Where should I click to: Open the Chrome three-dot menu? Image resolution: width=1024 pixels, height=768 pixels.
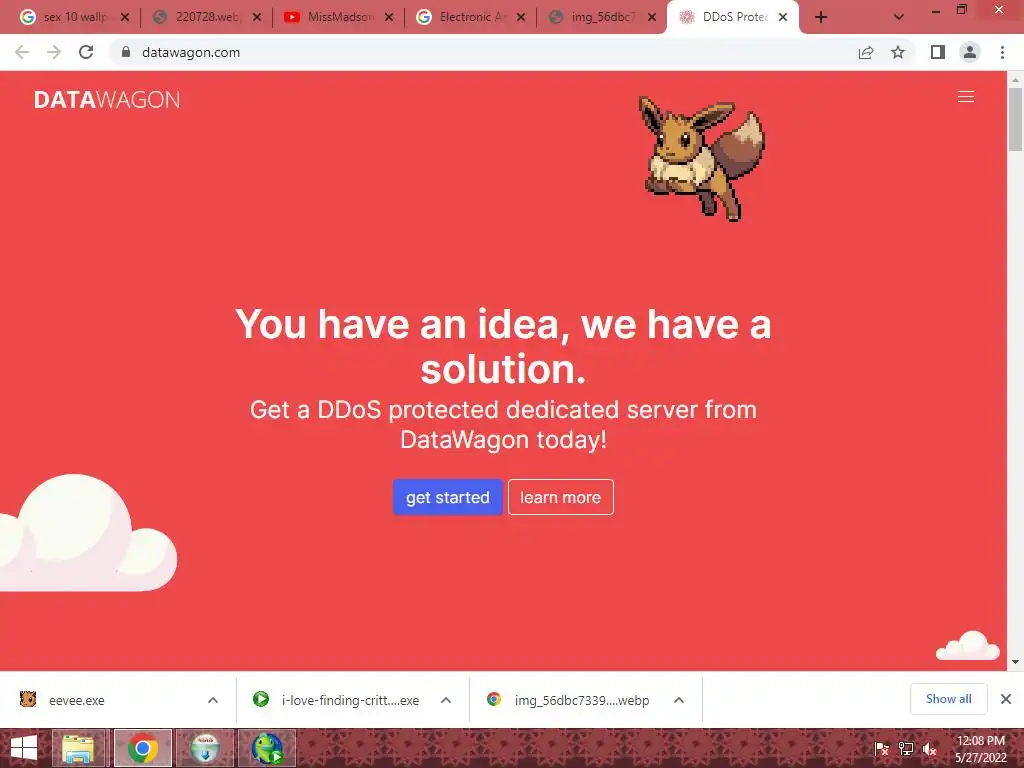pos(1002,52)
